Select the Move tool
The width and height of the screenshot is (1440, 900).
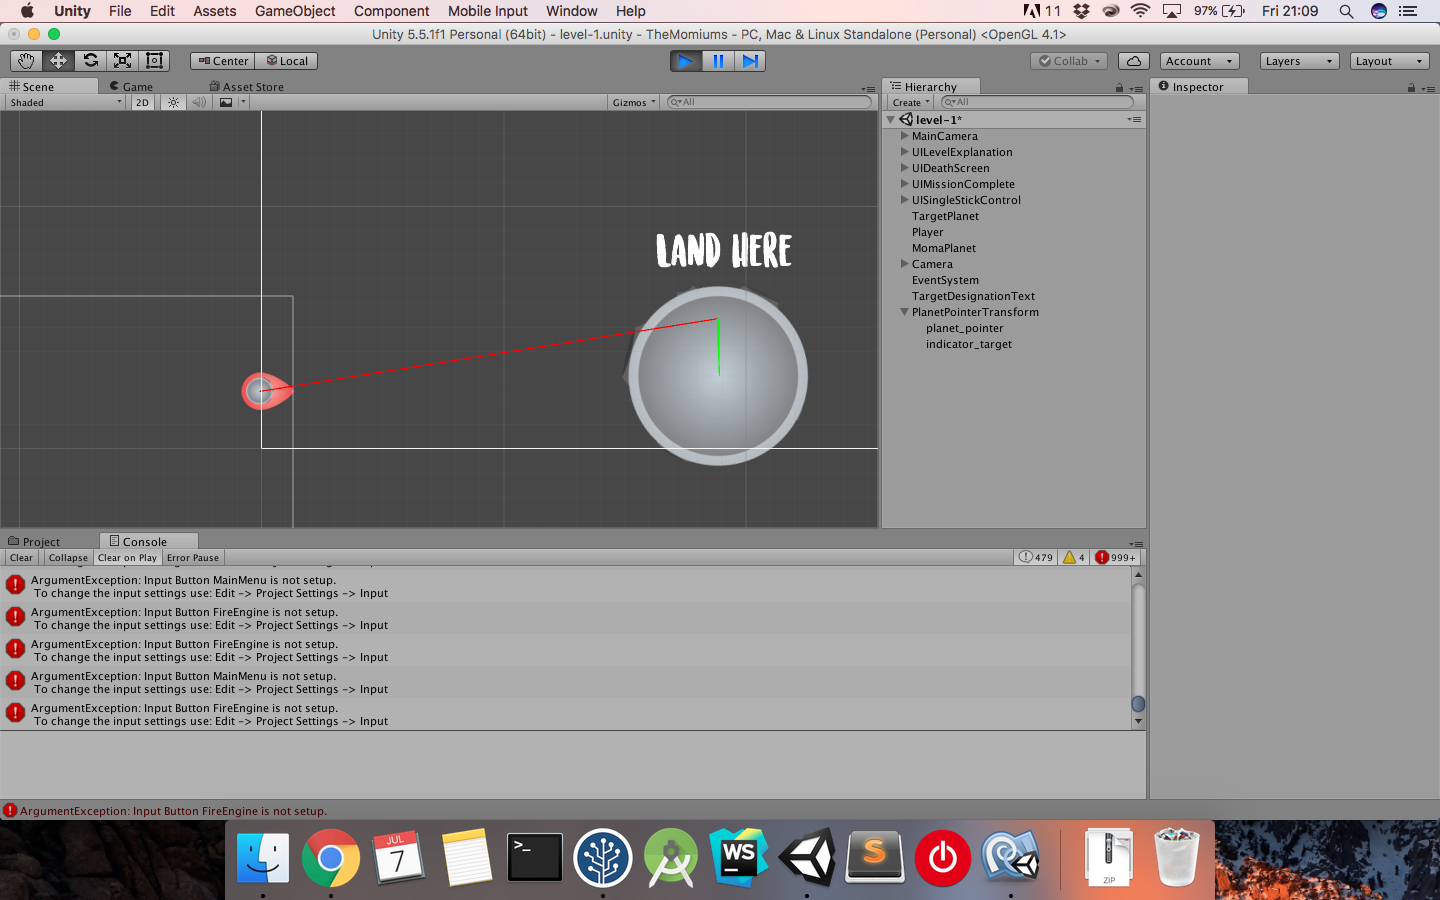click(x=58, y=61)
